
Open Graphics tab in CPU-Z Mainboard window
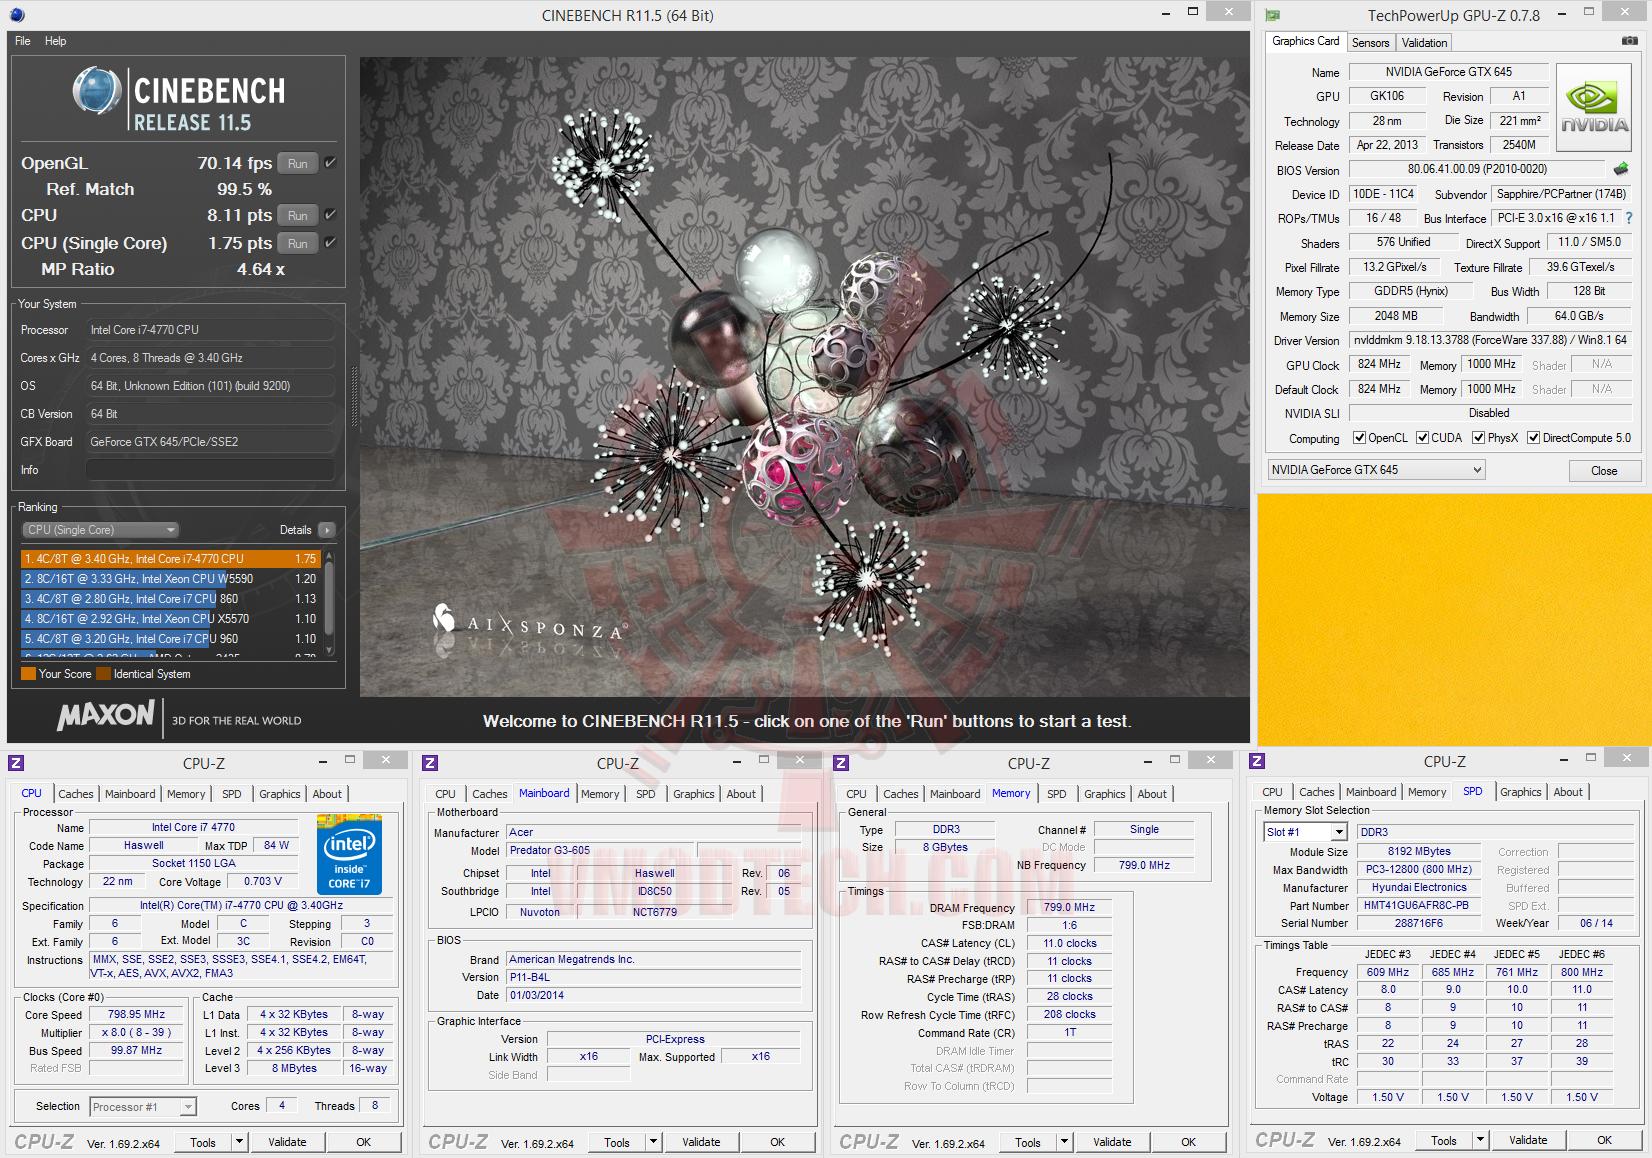click(x=694, y=794)
